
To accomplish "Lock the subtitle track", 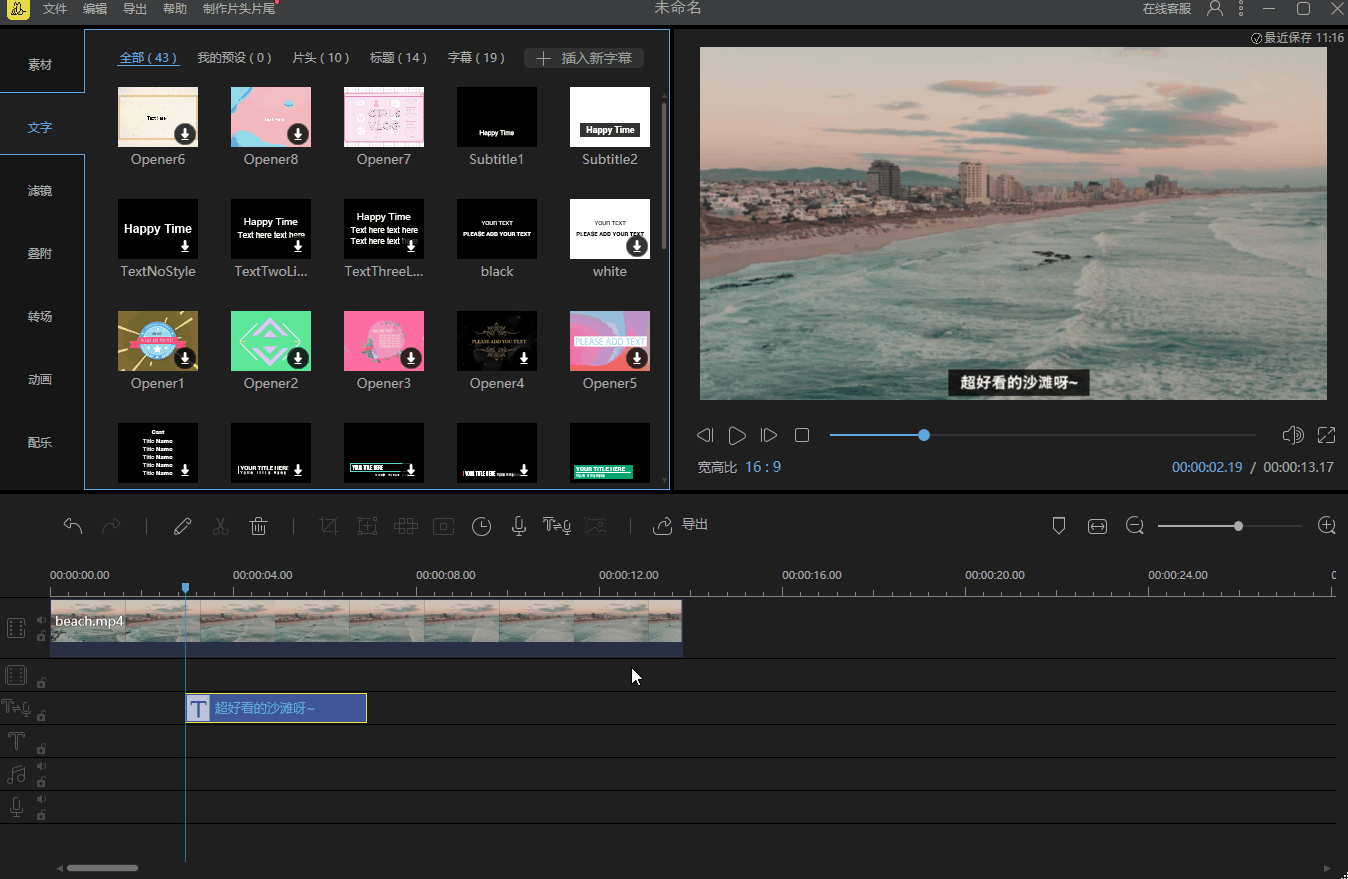I will tap(41, 716).
